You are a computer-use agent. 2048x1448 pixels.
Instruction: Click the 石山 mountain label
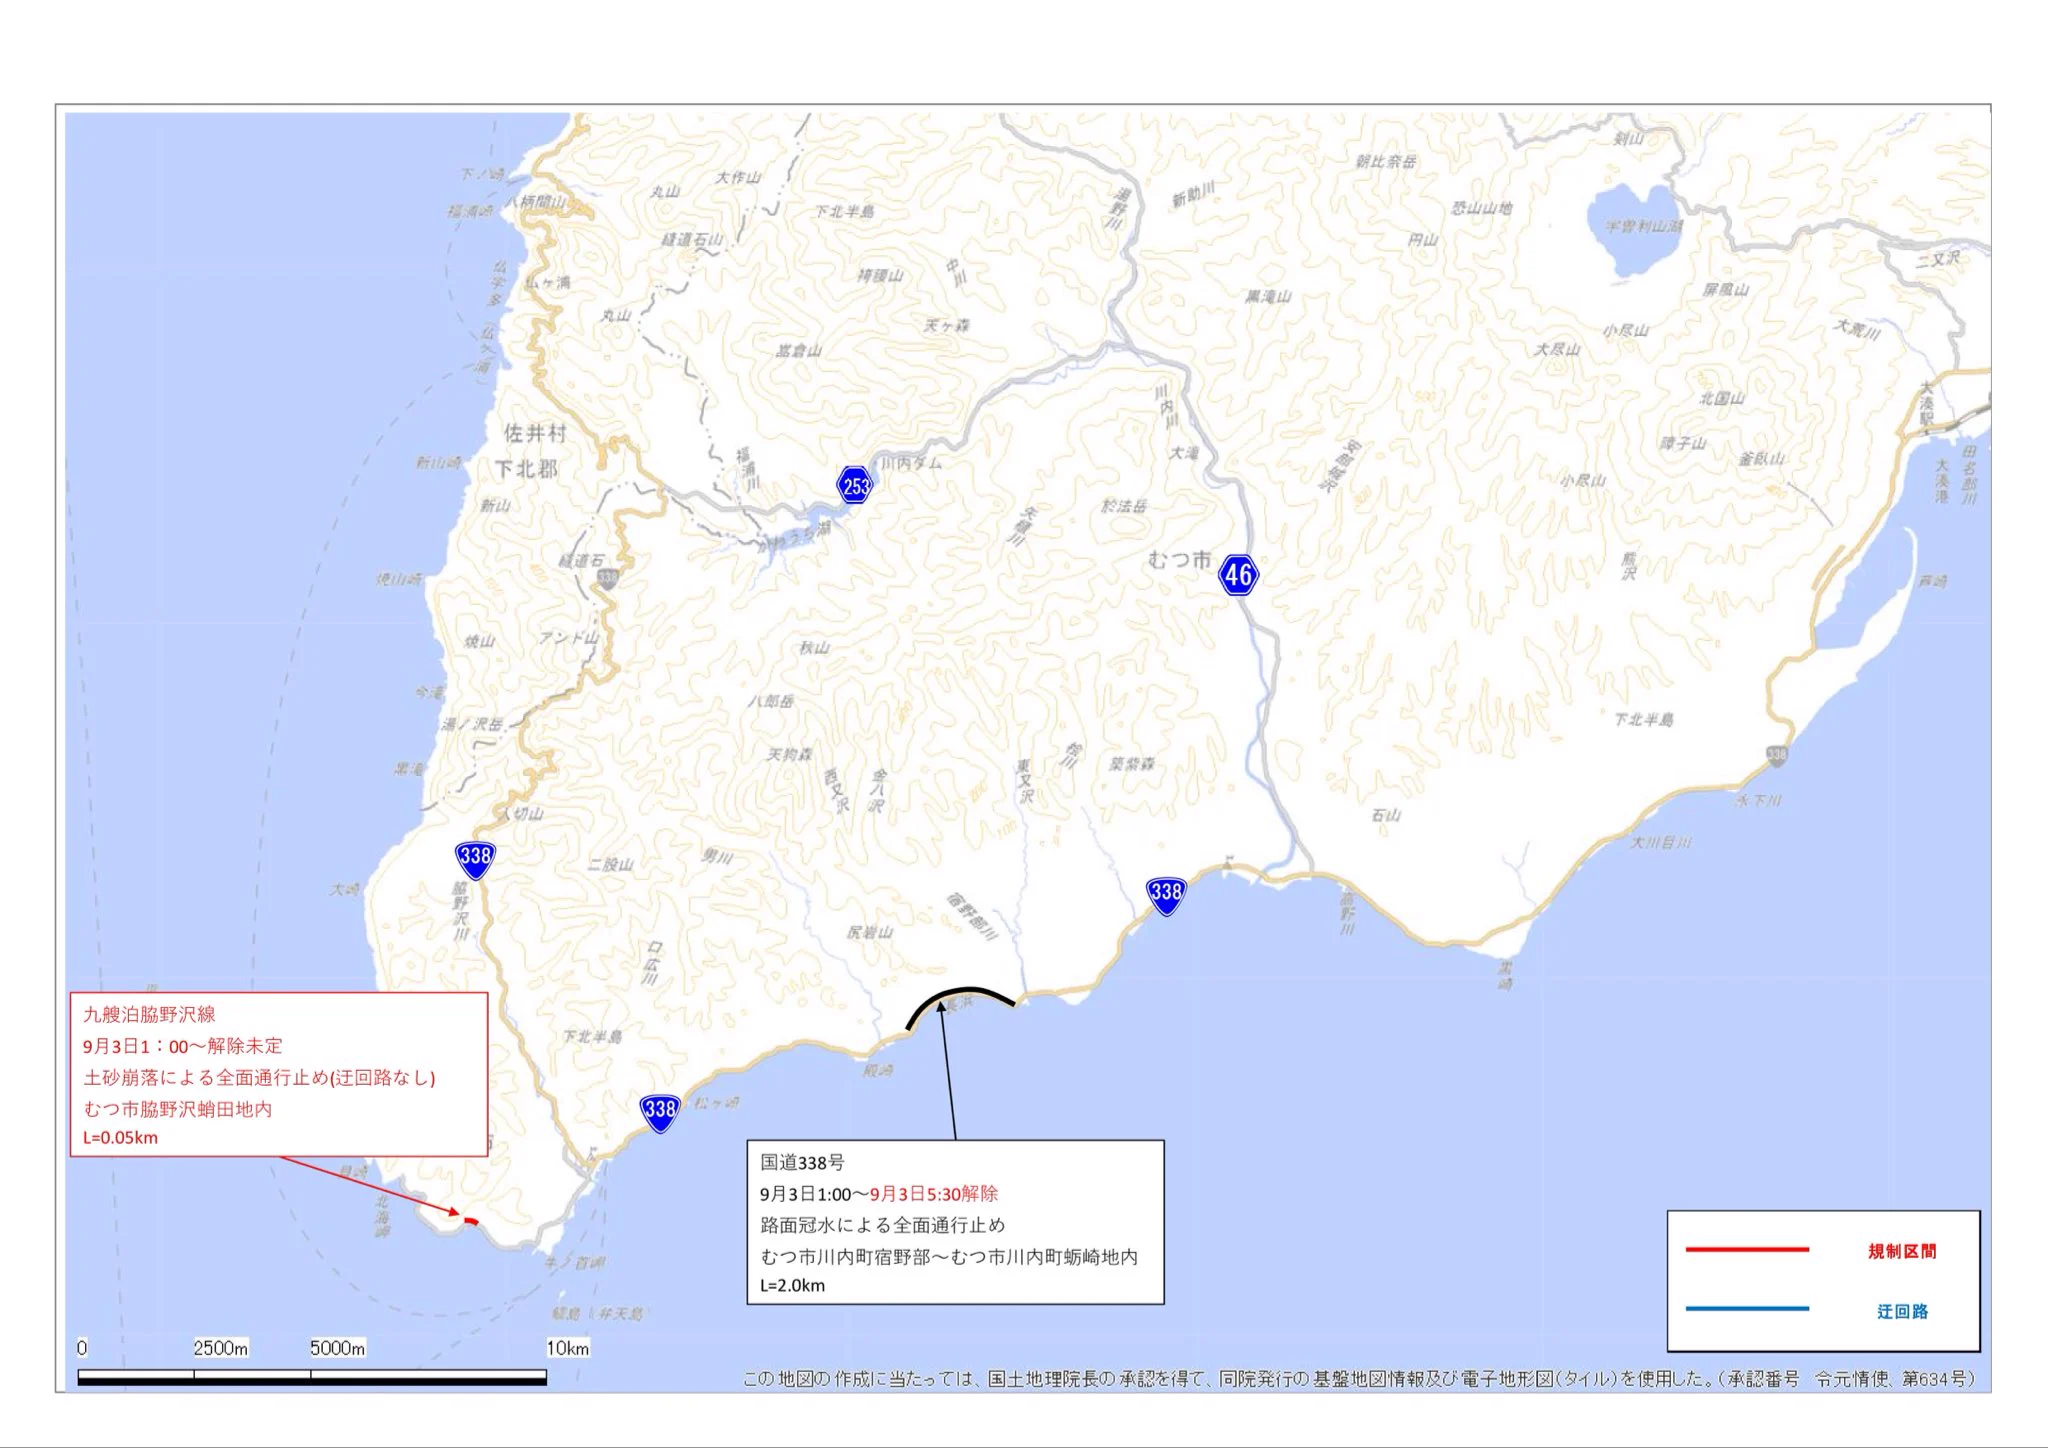click(1385, 816)
